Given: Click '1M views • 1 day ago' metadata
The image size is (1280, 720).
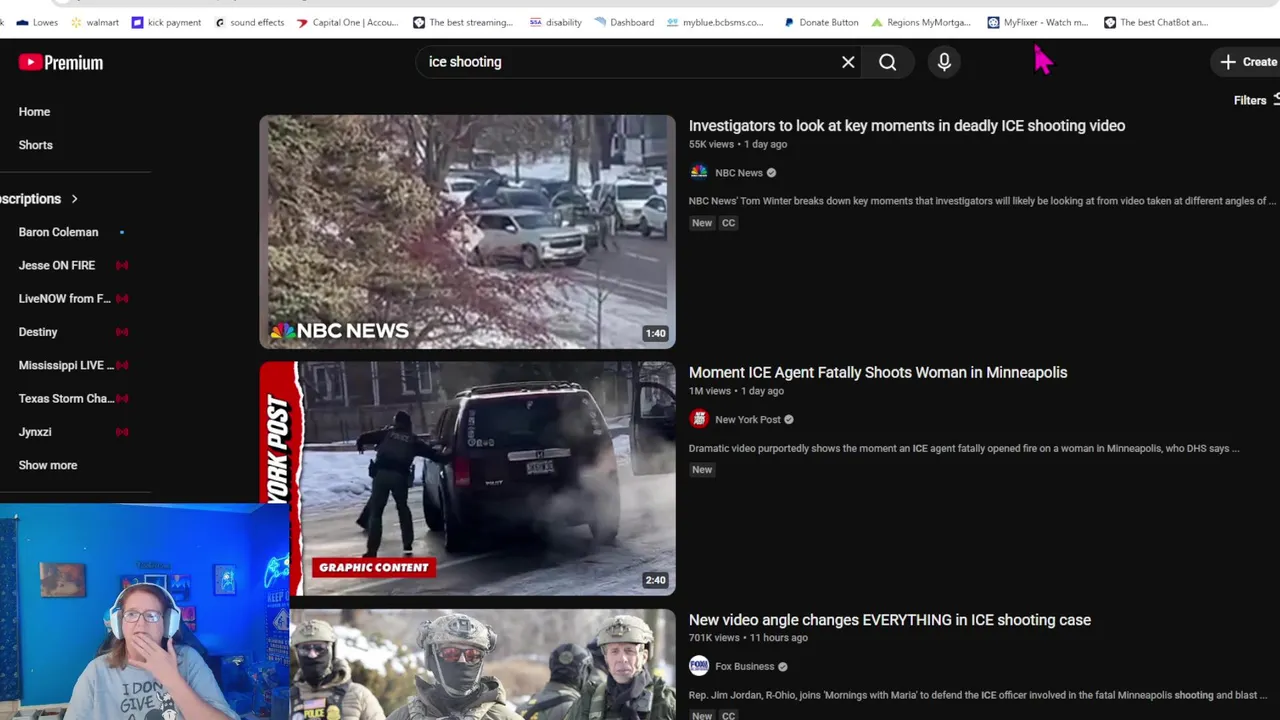Looking at the screenshot, I should pos(736,391).
